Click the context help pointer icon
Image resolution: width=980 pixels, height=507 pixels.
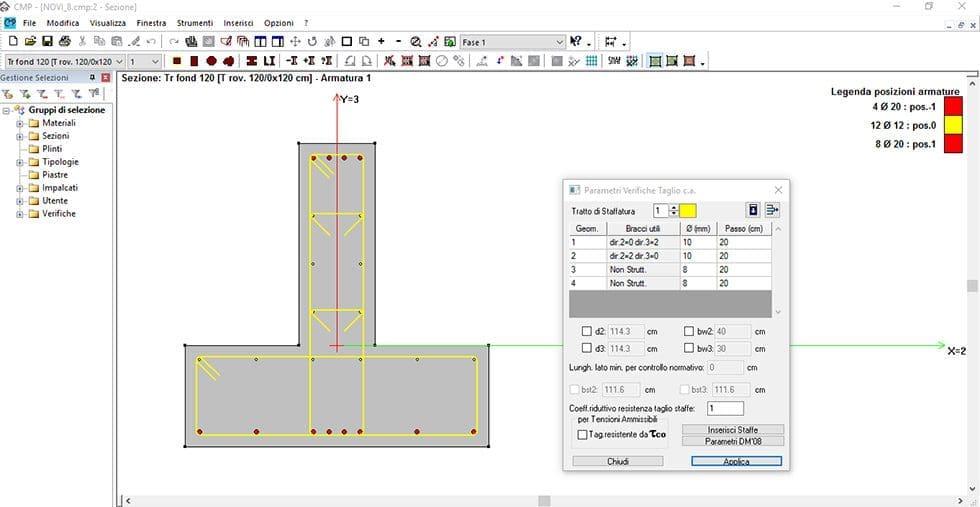(576, 42)
